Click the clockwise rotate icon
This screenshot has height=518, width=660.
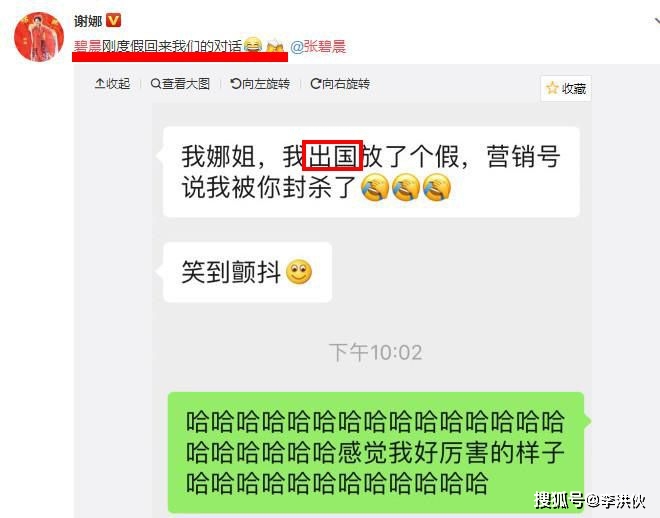(x=315, y=84)
